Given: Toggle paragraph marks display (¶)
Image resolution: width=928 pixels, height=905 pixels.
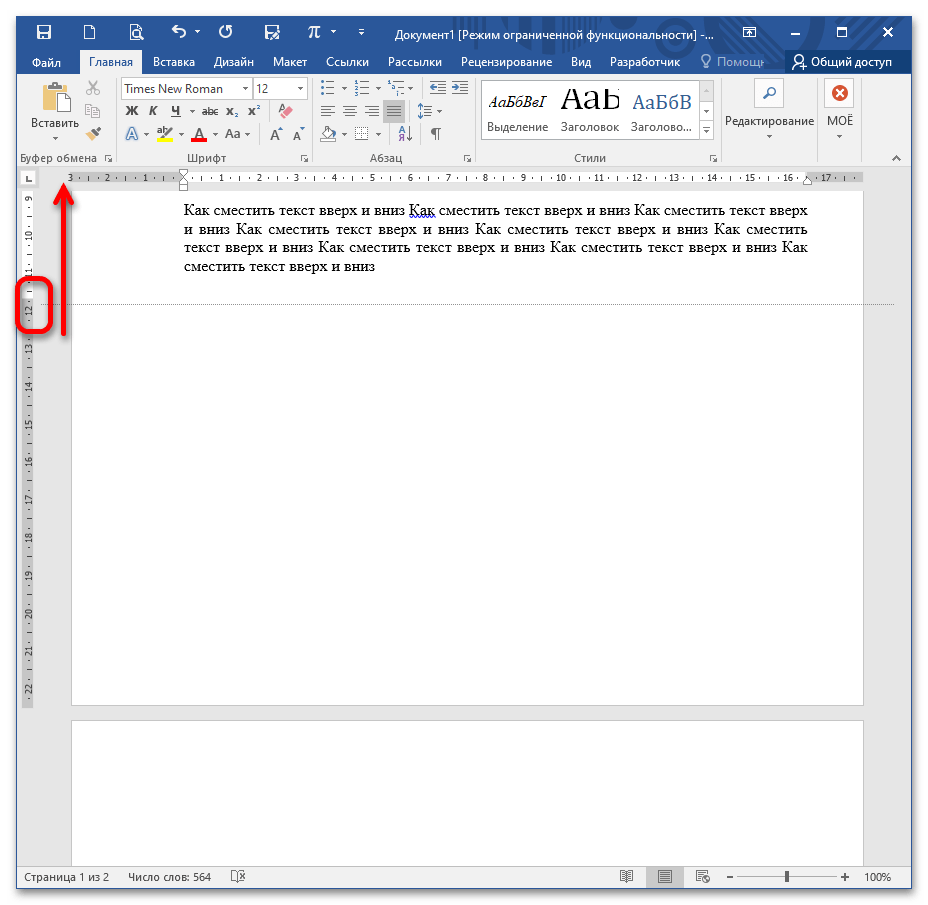Looking at the screenshot, I should (435, 134).
